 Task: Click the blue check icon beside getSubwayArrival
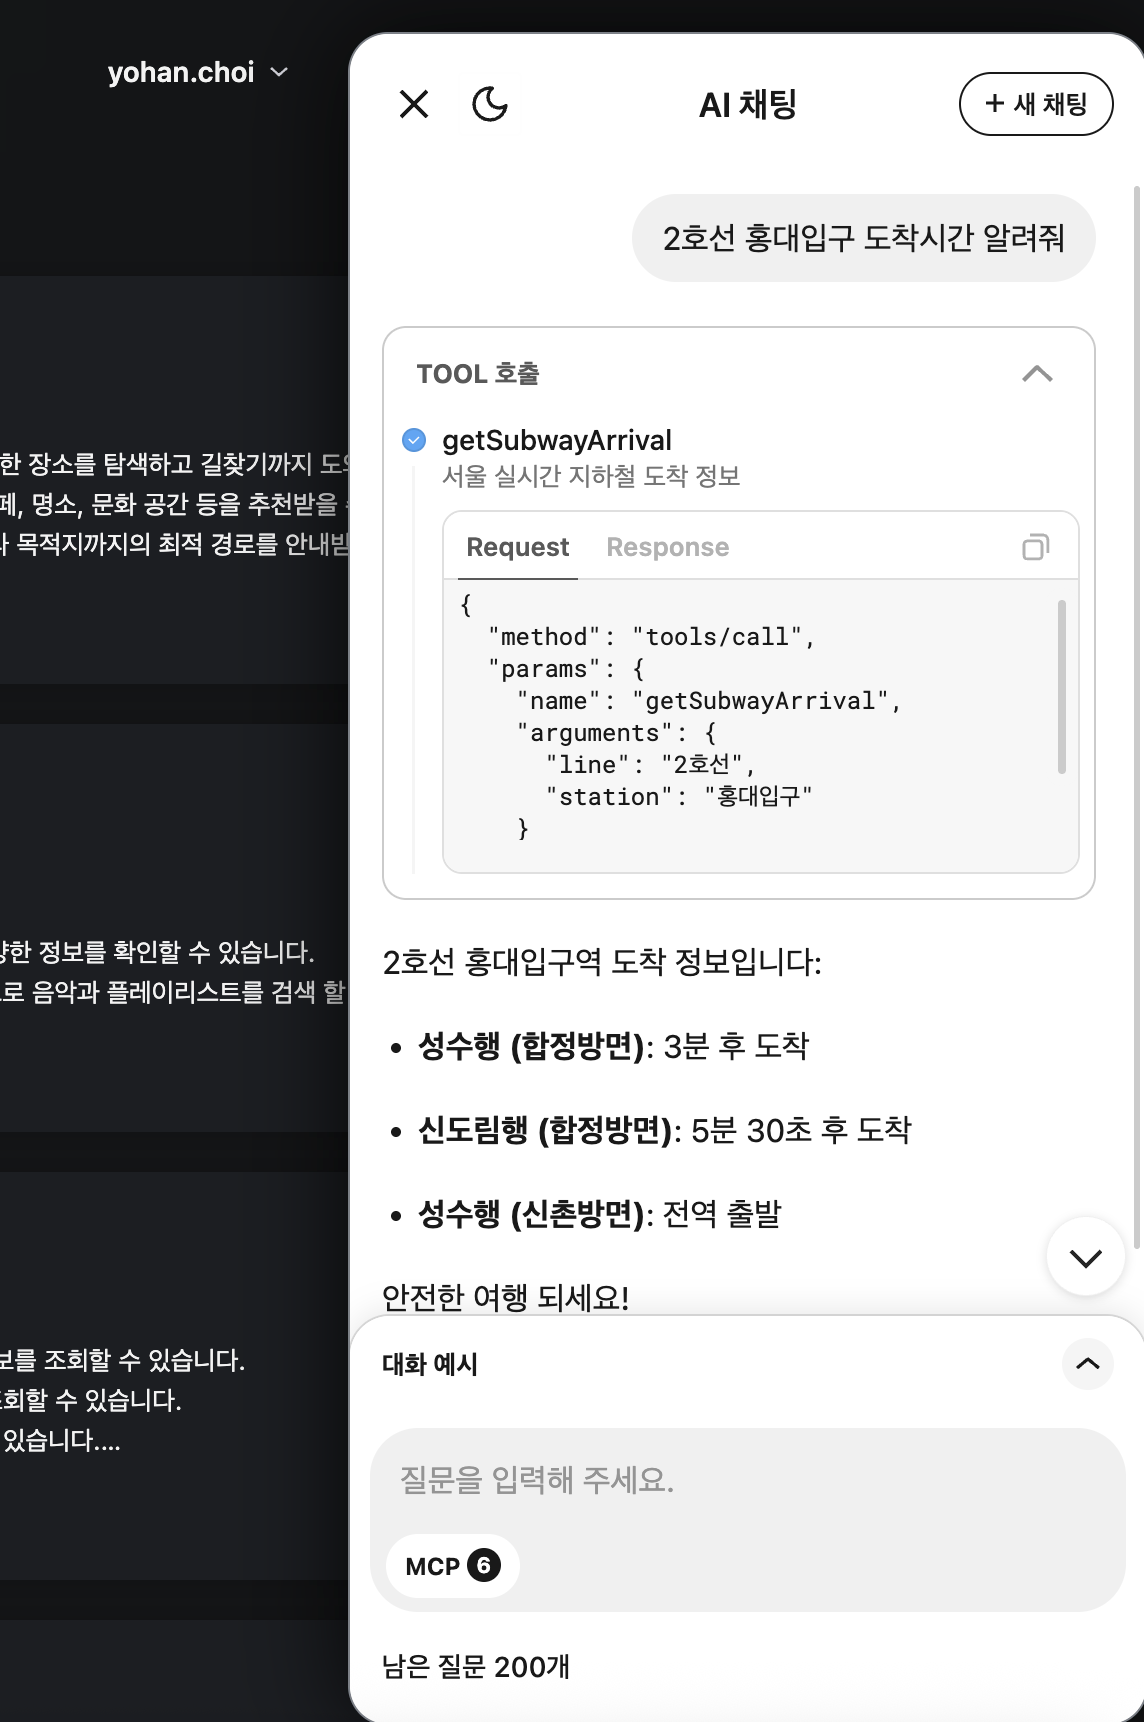(414, 440)
